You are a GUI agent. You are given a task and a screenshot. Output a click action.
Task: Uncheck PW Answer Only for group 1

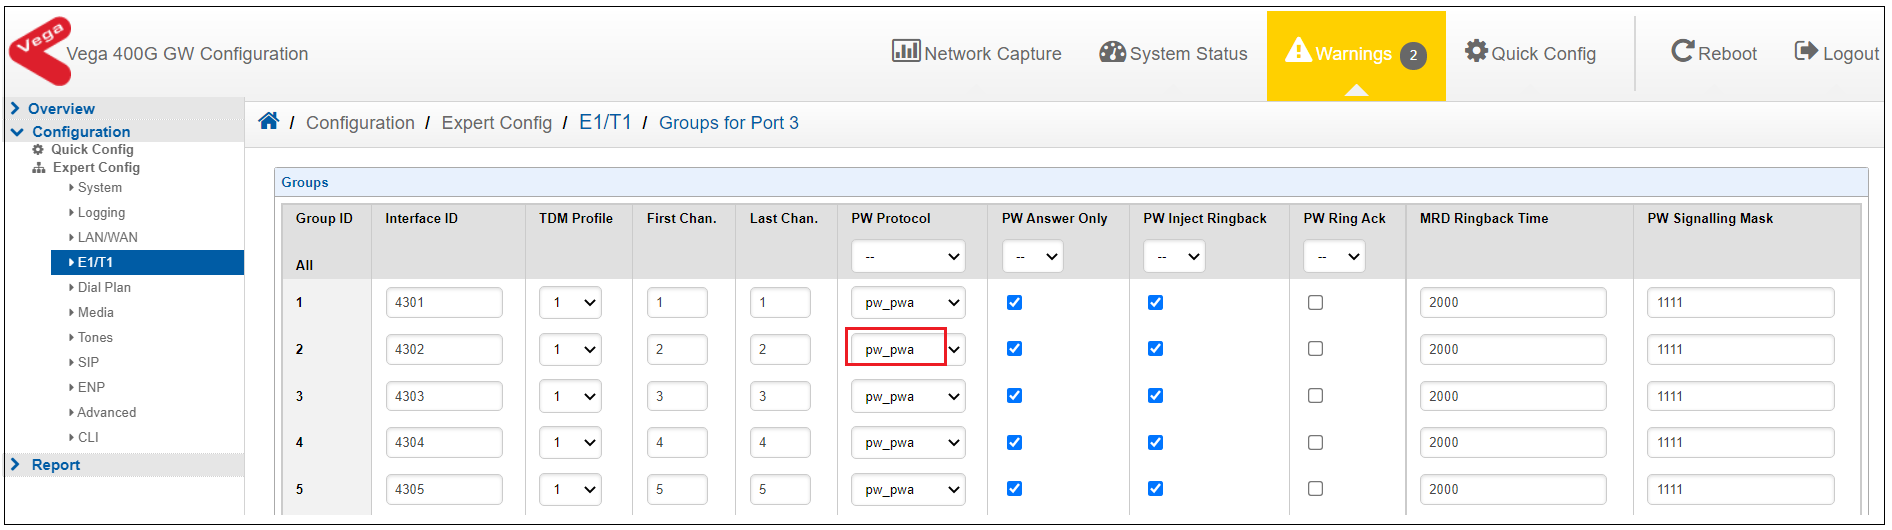coord(1014,302)
